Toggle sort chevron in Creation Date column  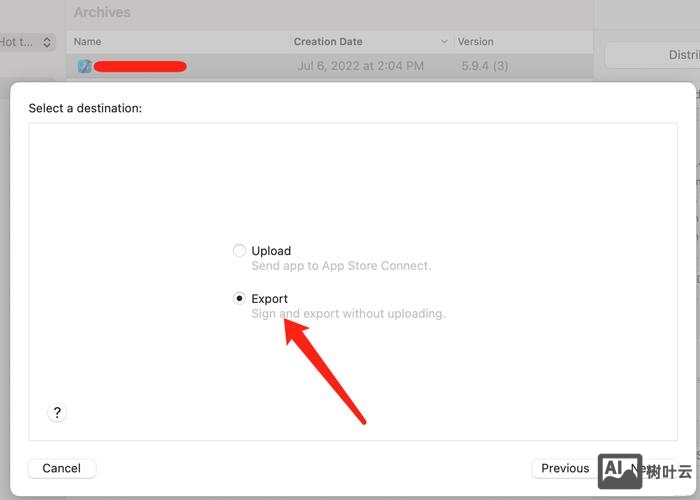[x=444, y=42]
